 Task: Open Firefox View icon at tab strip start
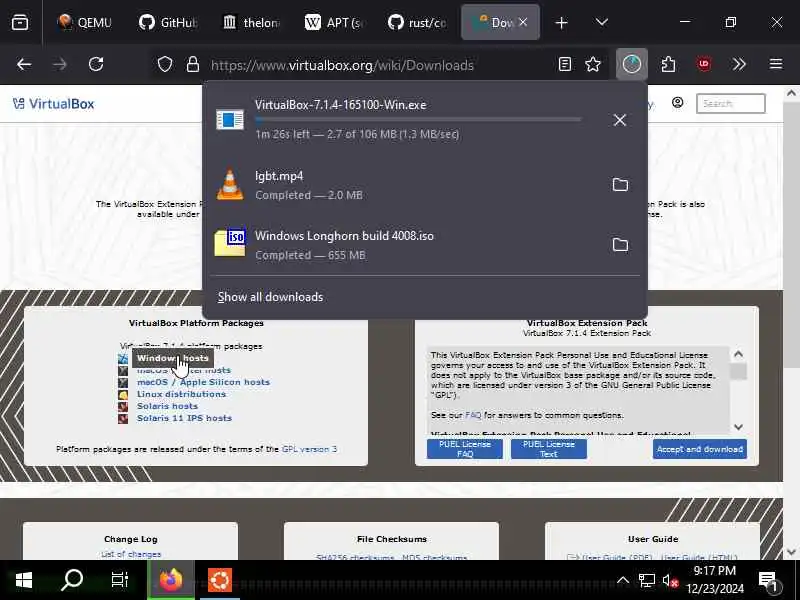pyautogui.click(x=20, y=22)
